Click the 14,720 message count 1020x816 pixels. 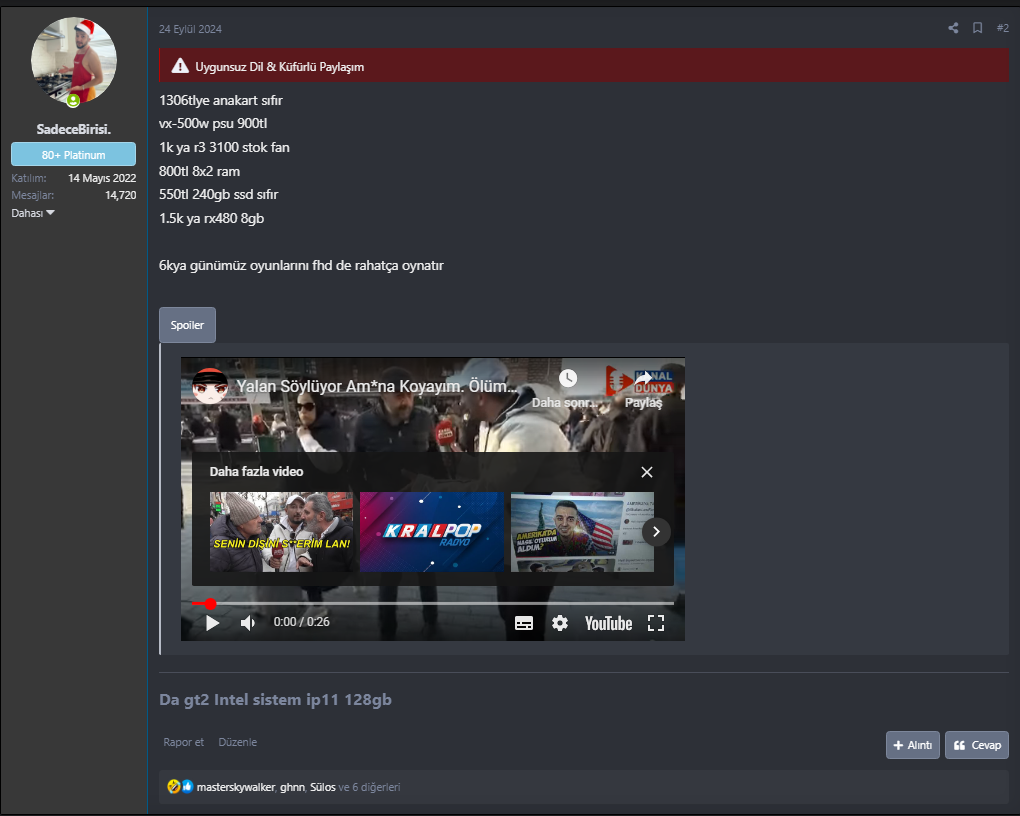click(121, 195)
